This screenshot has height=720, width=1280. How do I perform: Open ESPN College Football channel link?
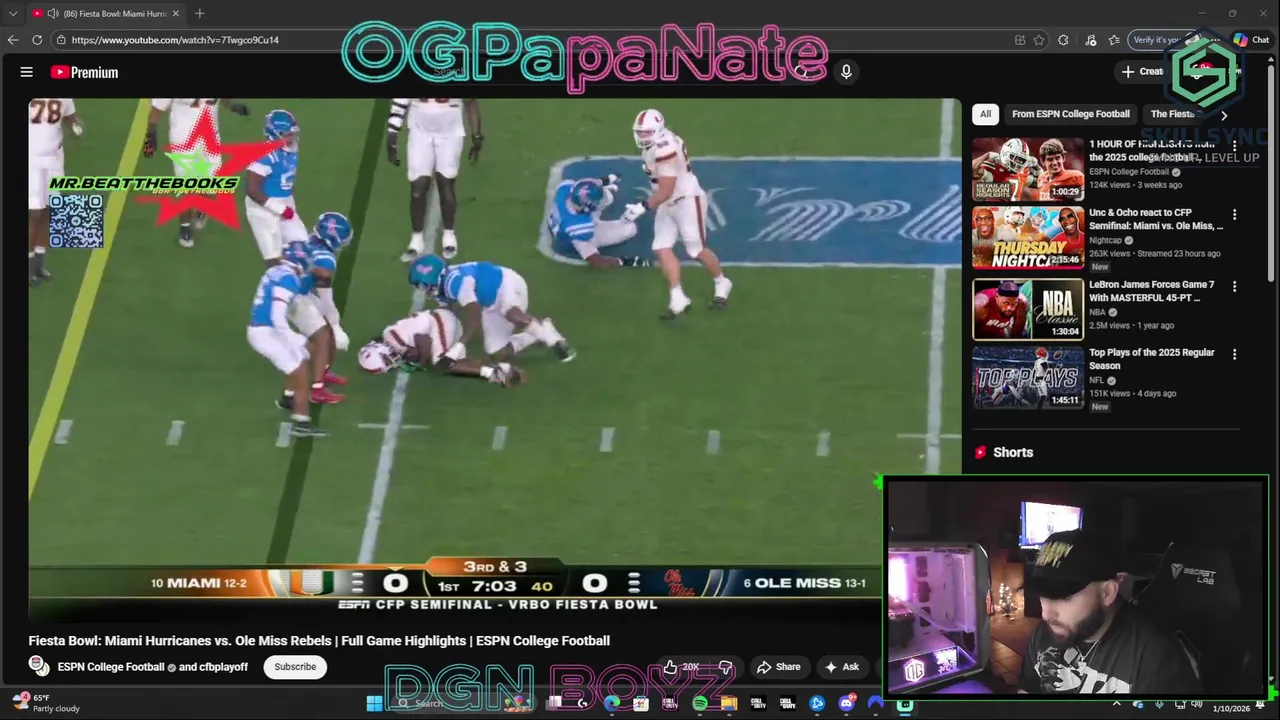click(x=111, y=667)
